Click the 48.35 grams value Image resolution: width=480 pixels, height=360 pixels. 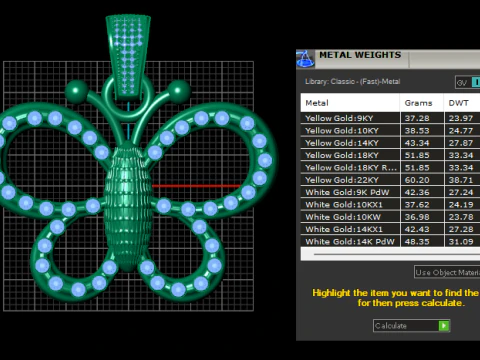click(417, 241)
